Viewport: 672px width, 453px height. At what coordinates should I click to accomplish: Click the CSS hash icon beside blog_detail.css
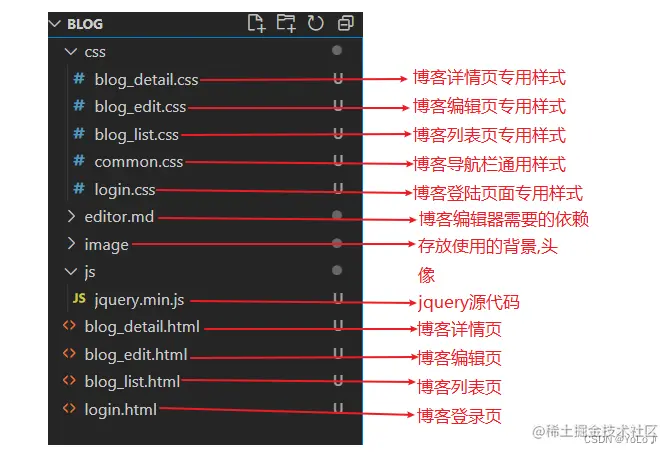[79, 79]
